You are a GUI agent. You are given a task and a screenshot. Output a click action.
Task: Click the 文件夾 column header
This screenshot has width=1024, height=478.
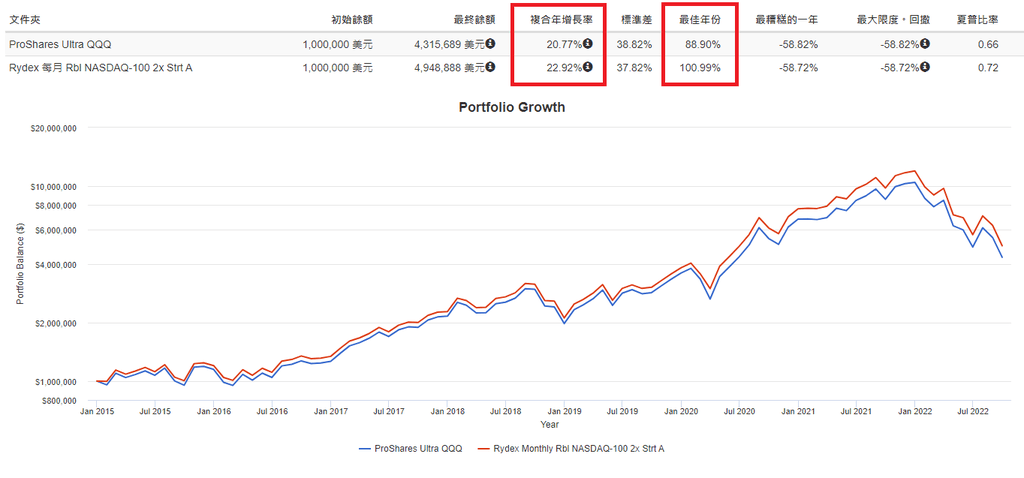click(x=25, y=20)
